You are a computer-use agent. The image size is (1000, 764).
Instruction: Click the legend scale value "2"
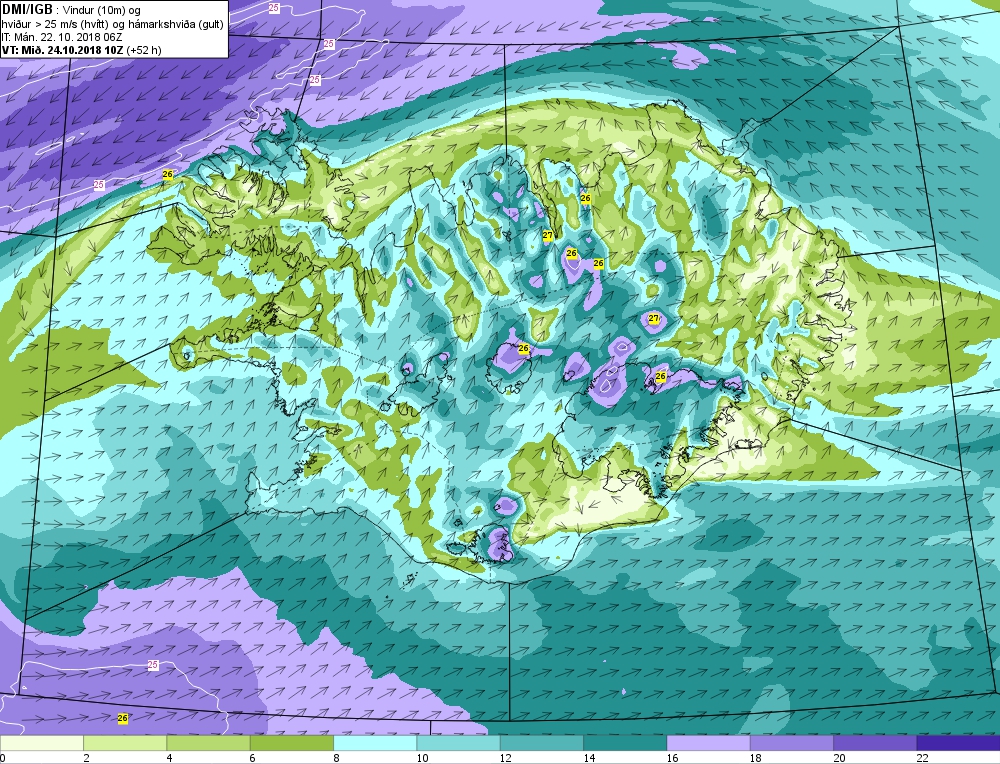[x=86, y=758]
